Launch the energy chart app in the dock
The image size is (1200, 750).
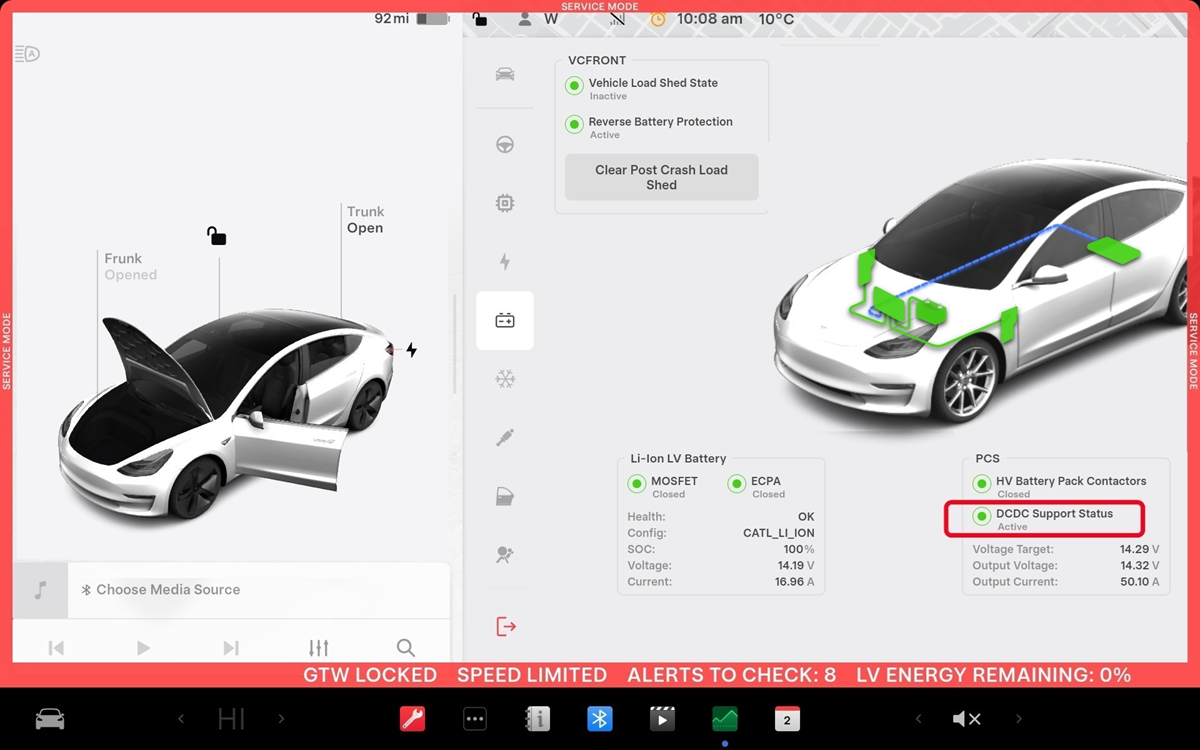[724, 719]
